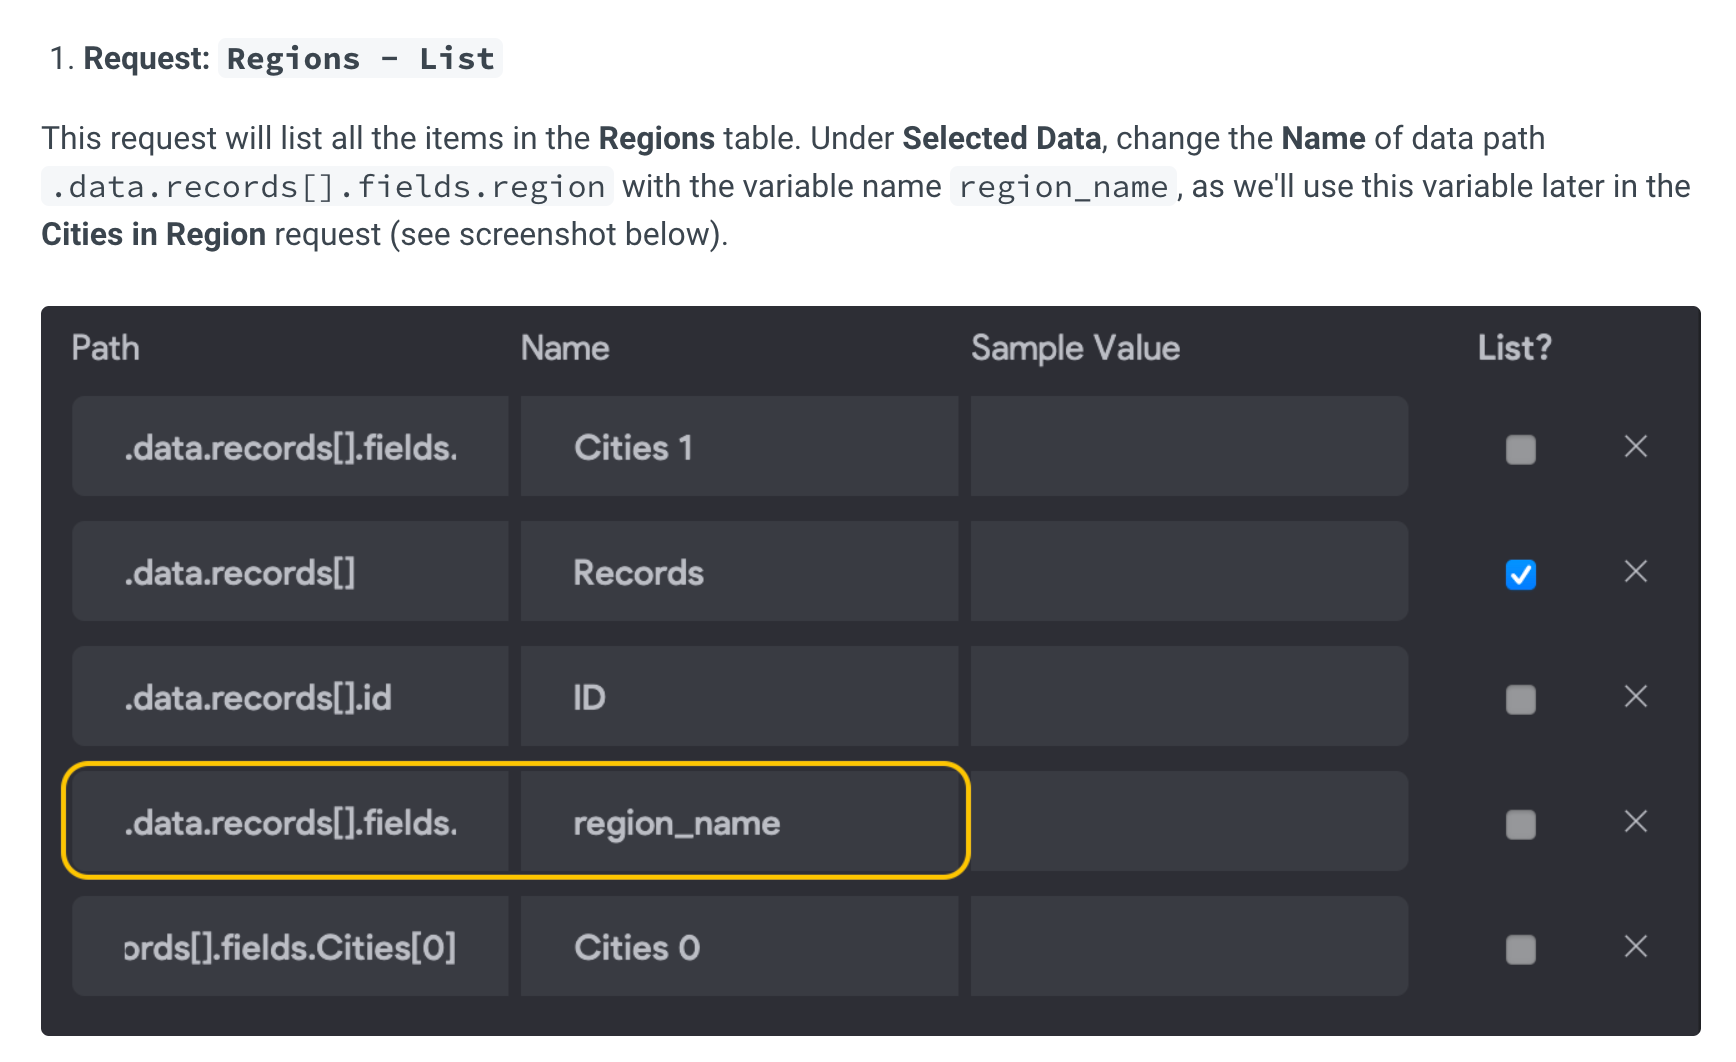Tick the List checkbox for ID
This screenshot has width=1736, height=1062.
(1520, 699)
